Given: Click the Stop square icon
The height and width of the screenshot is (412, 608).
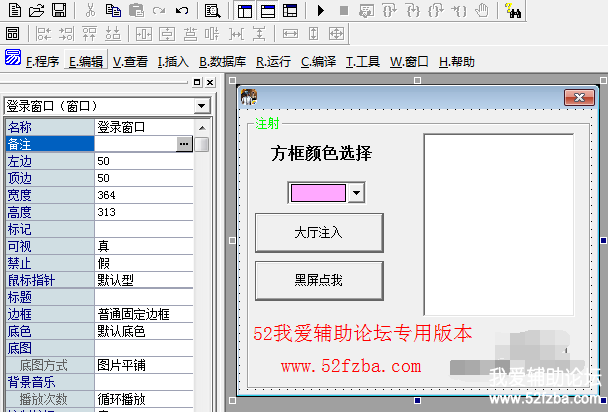Looking at the screenshot, I should [344, 10].
